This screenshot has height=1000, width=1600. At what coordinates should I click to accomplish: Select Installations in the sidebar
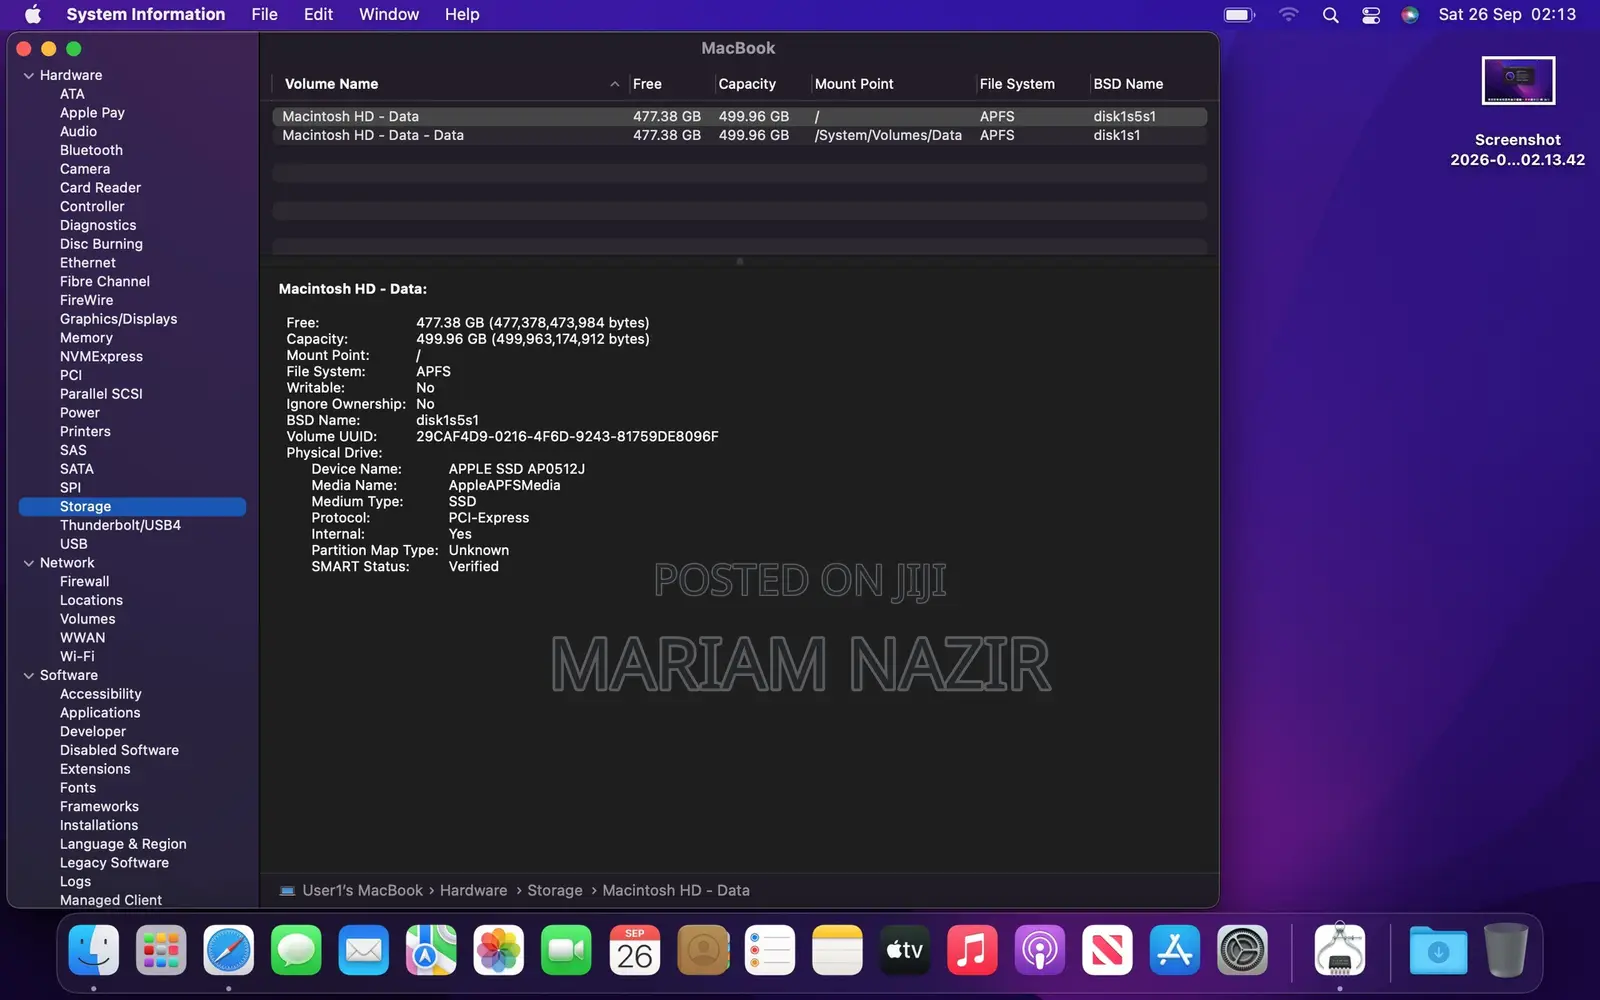(99, 825)
